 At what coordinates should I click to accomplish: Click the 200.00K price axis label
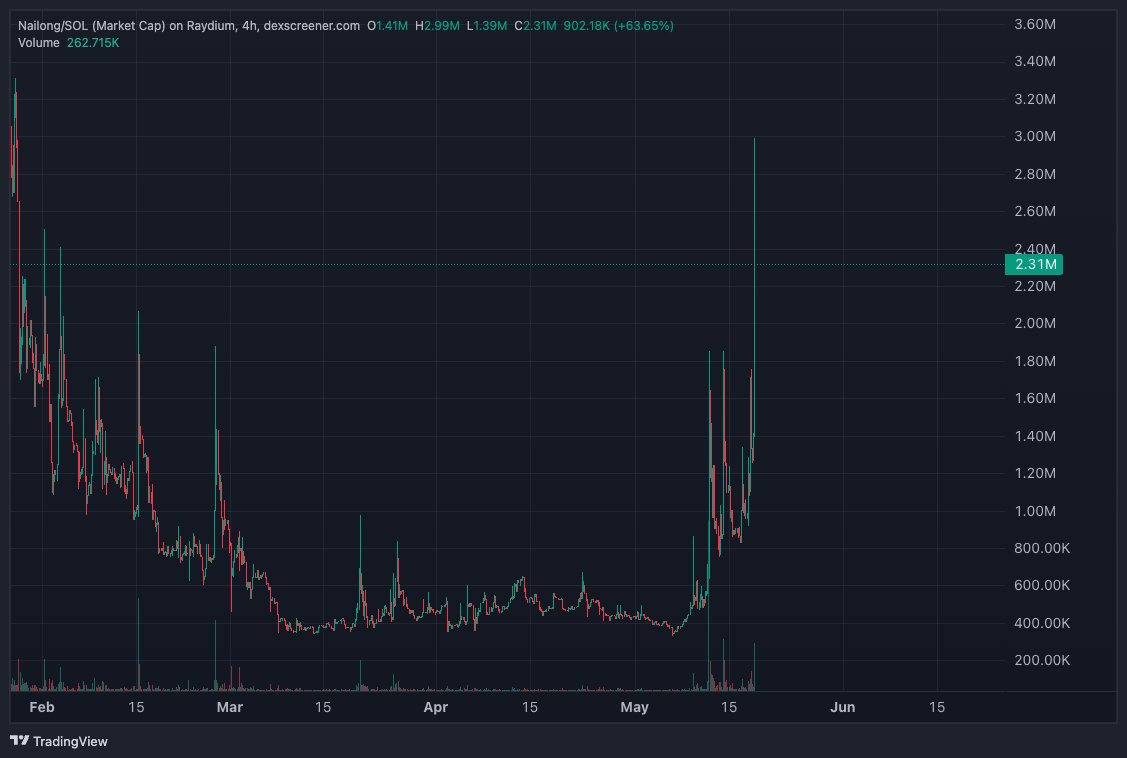click(1042, 660)
